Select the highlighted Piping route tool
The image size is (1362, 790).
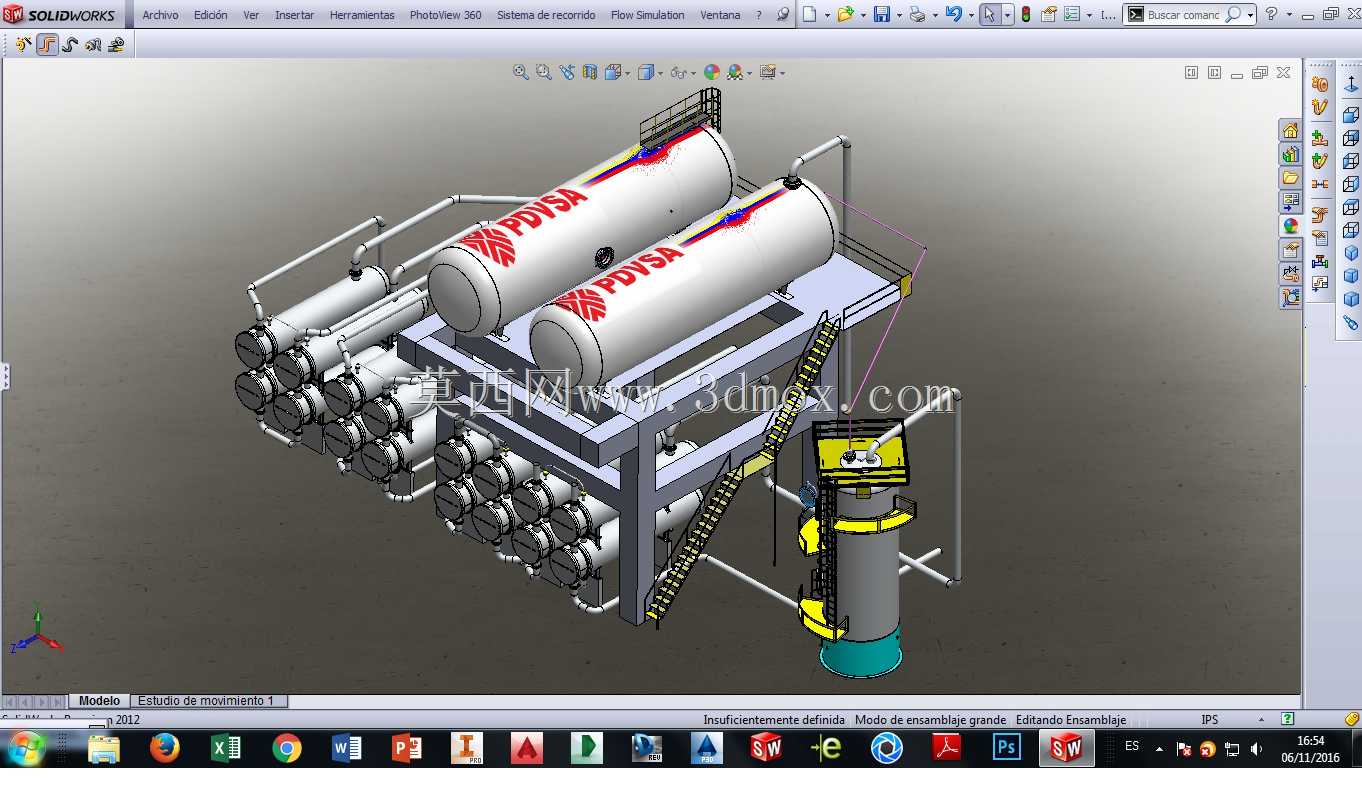pos(47,44)
